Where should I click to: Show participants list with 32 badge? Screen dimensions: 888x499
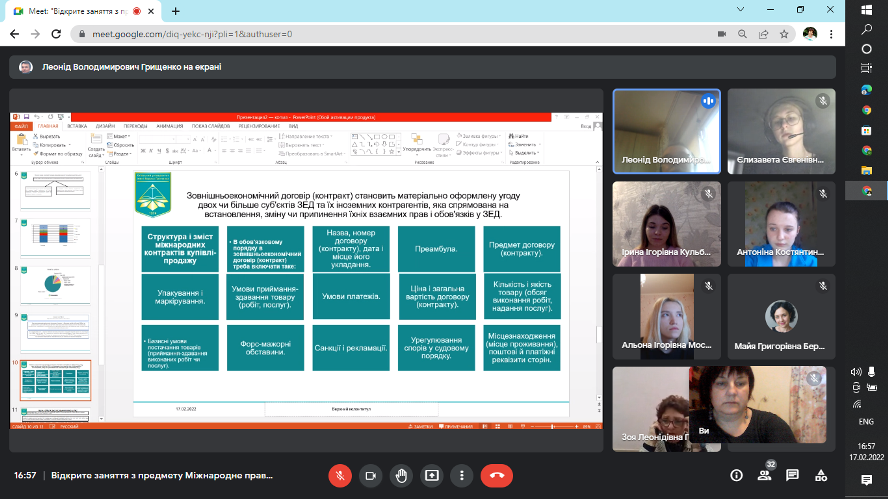pos(765,475)
